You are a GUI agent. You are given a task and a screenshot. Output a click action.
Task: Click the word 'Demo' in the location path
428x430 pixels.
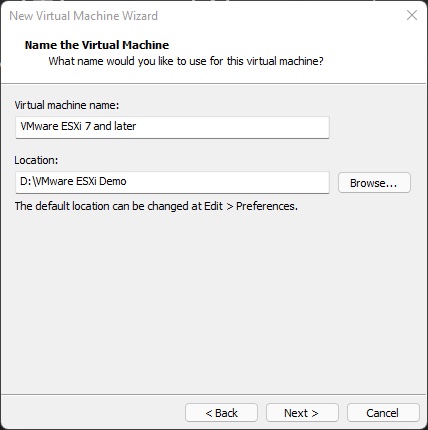[x=113, y=181]
